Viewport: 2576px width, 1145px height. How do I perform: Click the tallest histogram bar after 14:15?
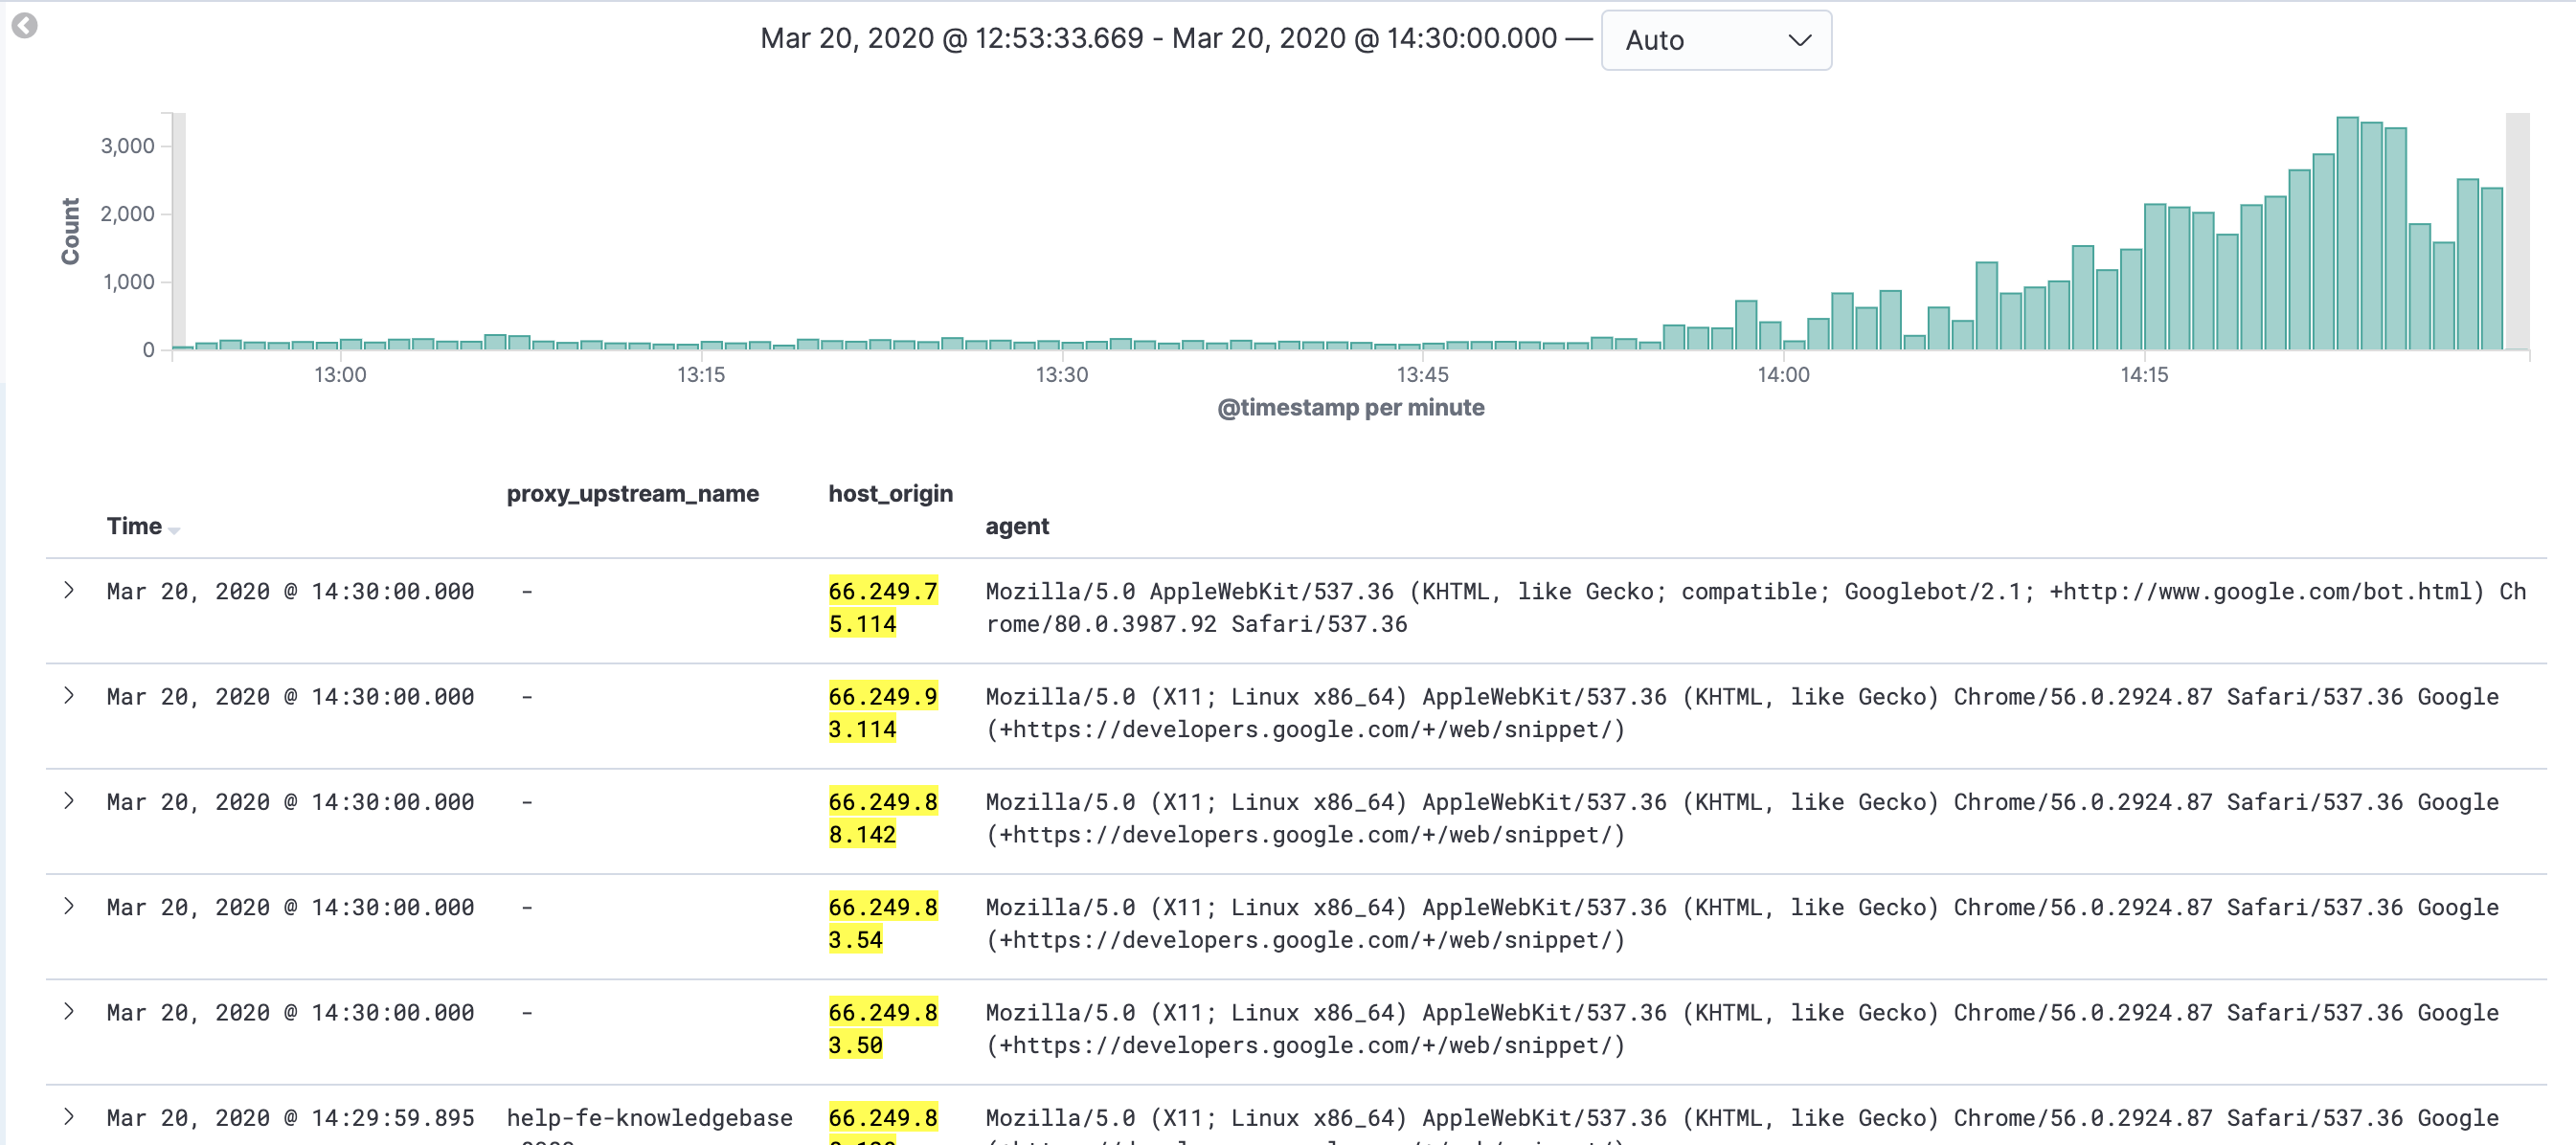[2347, 233]
